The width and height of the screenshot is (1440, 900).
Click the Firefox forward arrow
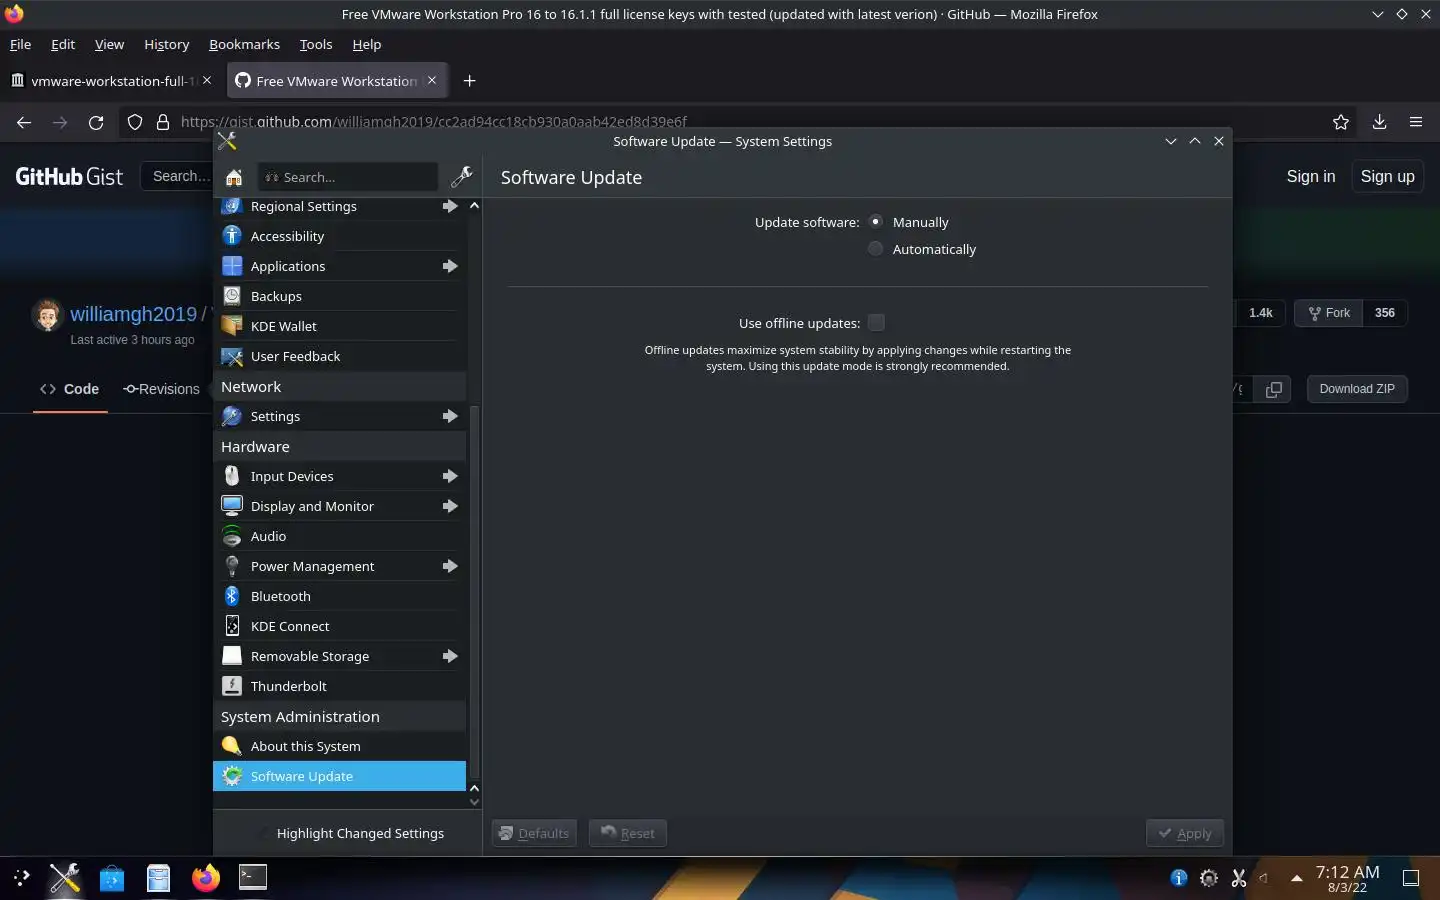pyautogui.click(x=60, y=122)
